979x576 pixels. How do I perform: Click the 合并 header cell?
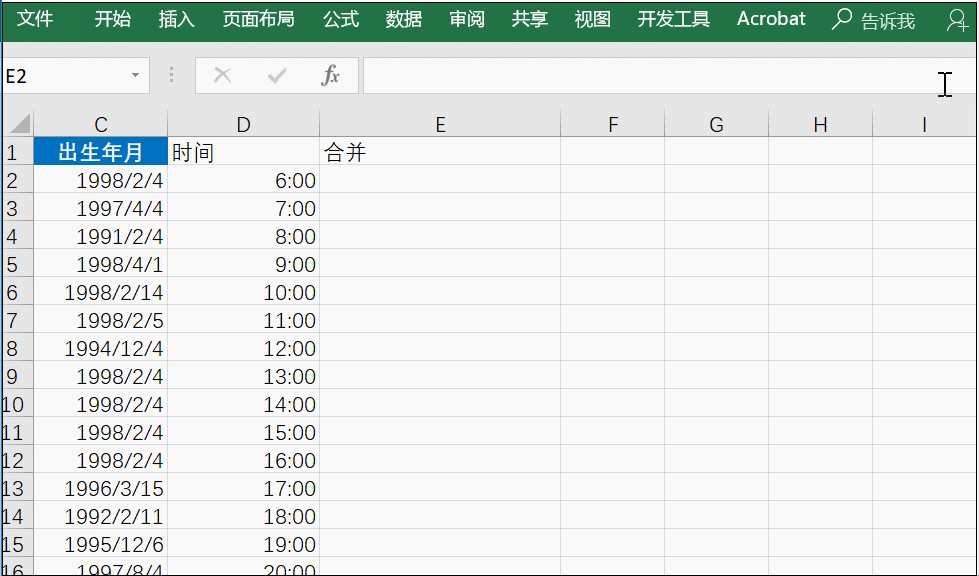(x=440, y=152)
